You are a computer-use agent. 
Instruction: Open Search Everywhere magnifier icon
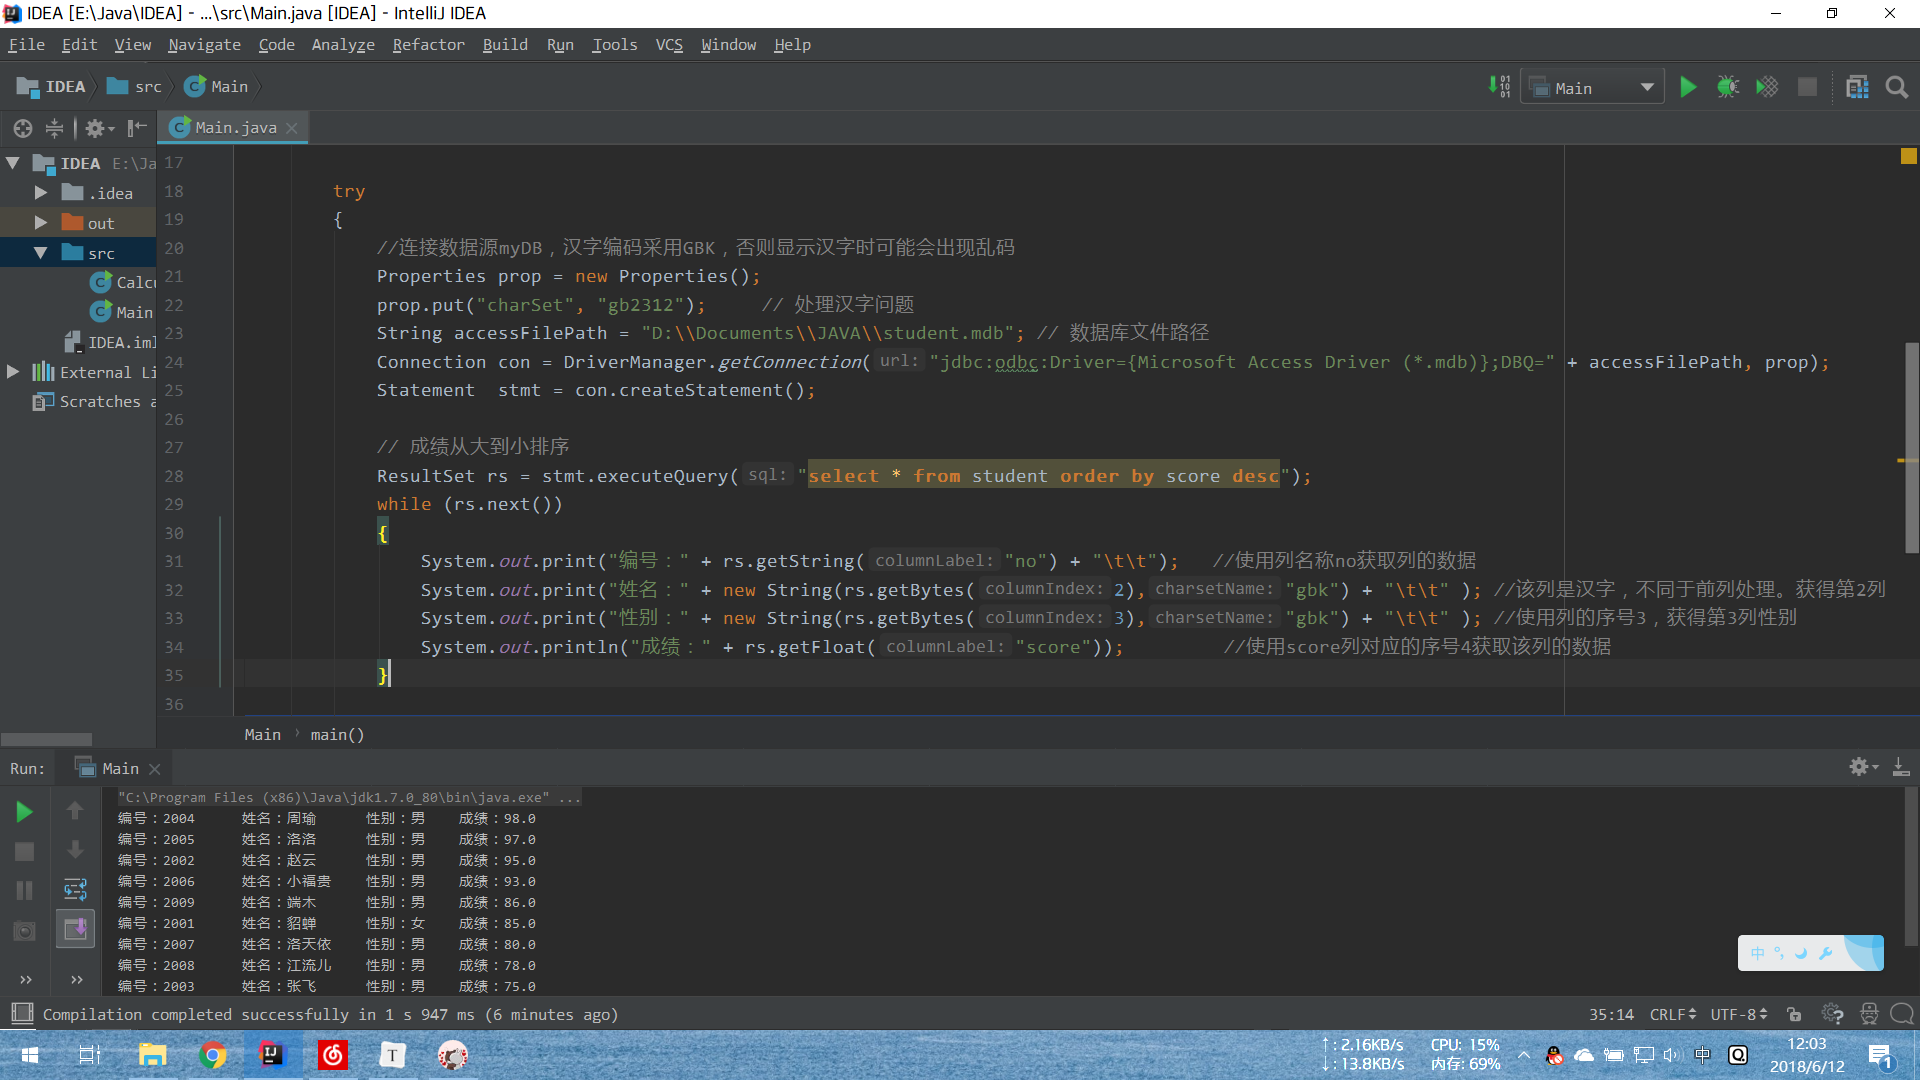(1897, 87)
